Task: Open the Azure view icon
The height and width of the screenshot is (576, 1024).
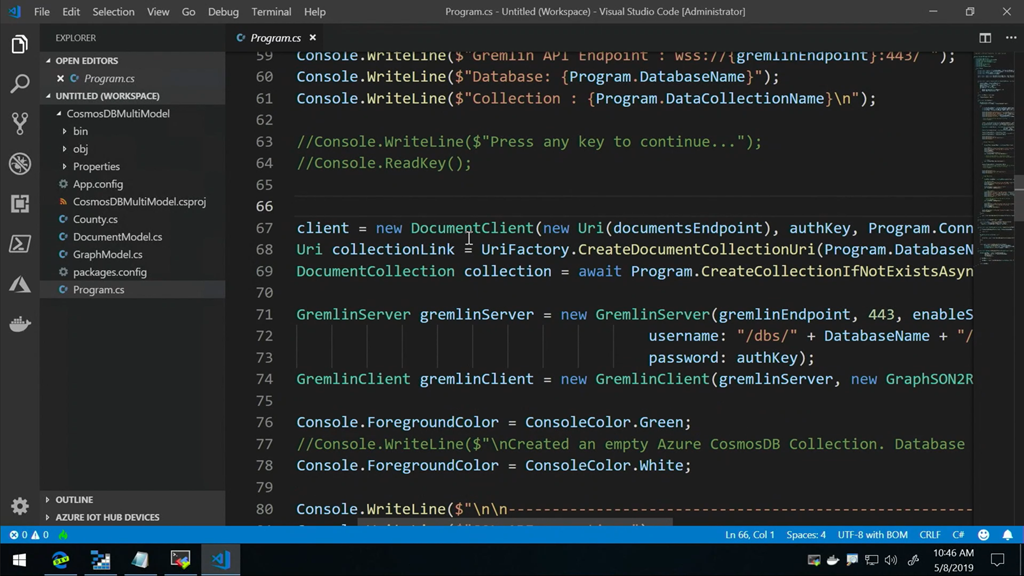Action: click(x=19, y=284)
